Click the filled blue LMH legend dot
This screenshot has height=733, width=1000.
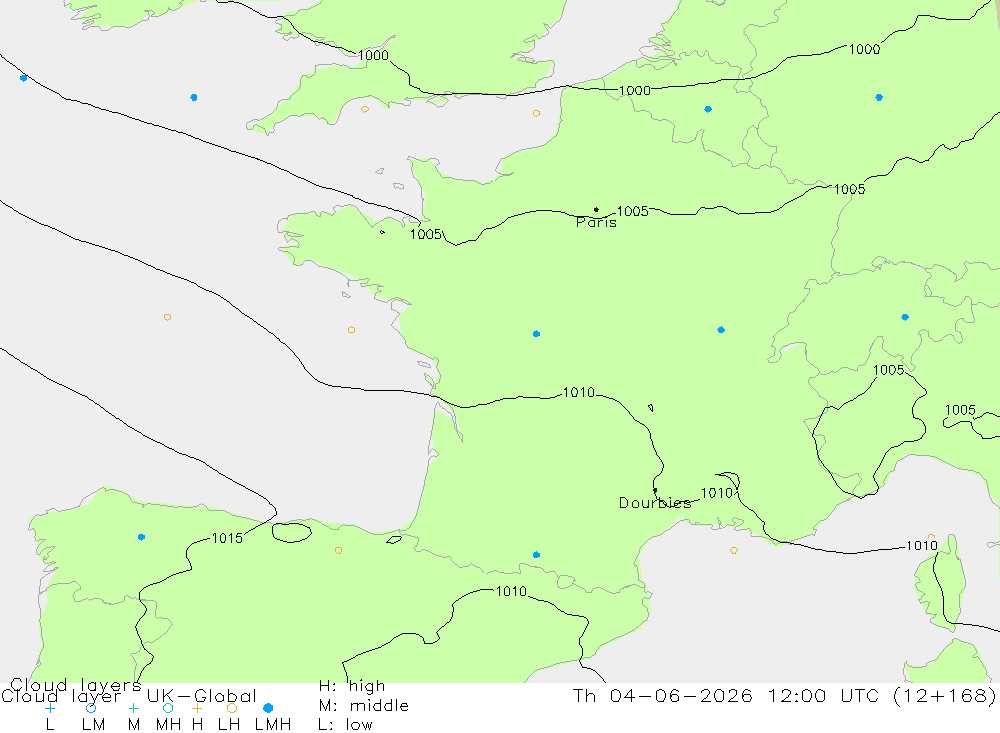tap(268, 708)
